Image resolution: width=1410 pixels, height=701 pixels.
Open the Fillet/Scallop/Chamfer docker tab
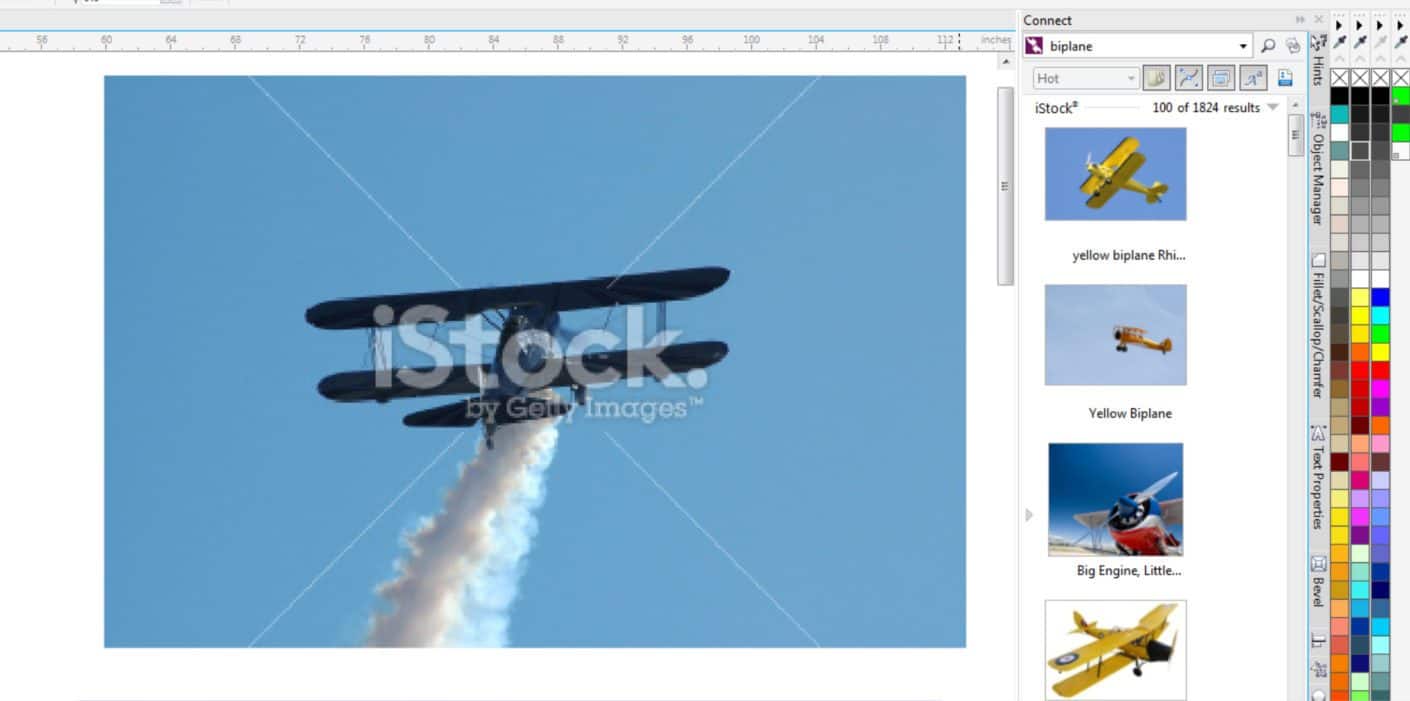tap(1318, 325)
